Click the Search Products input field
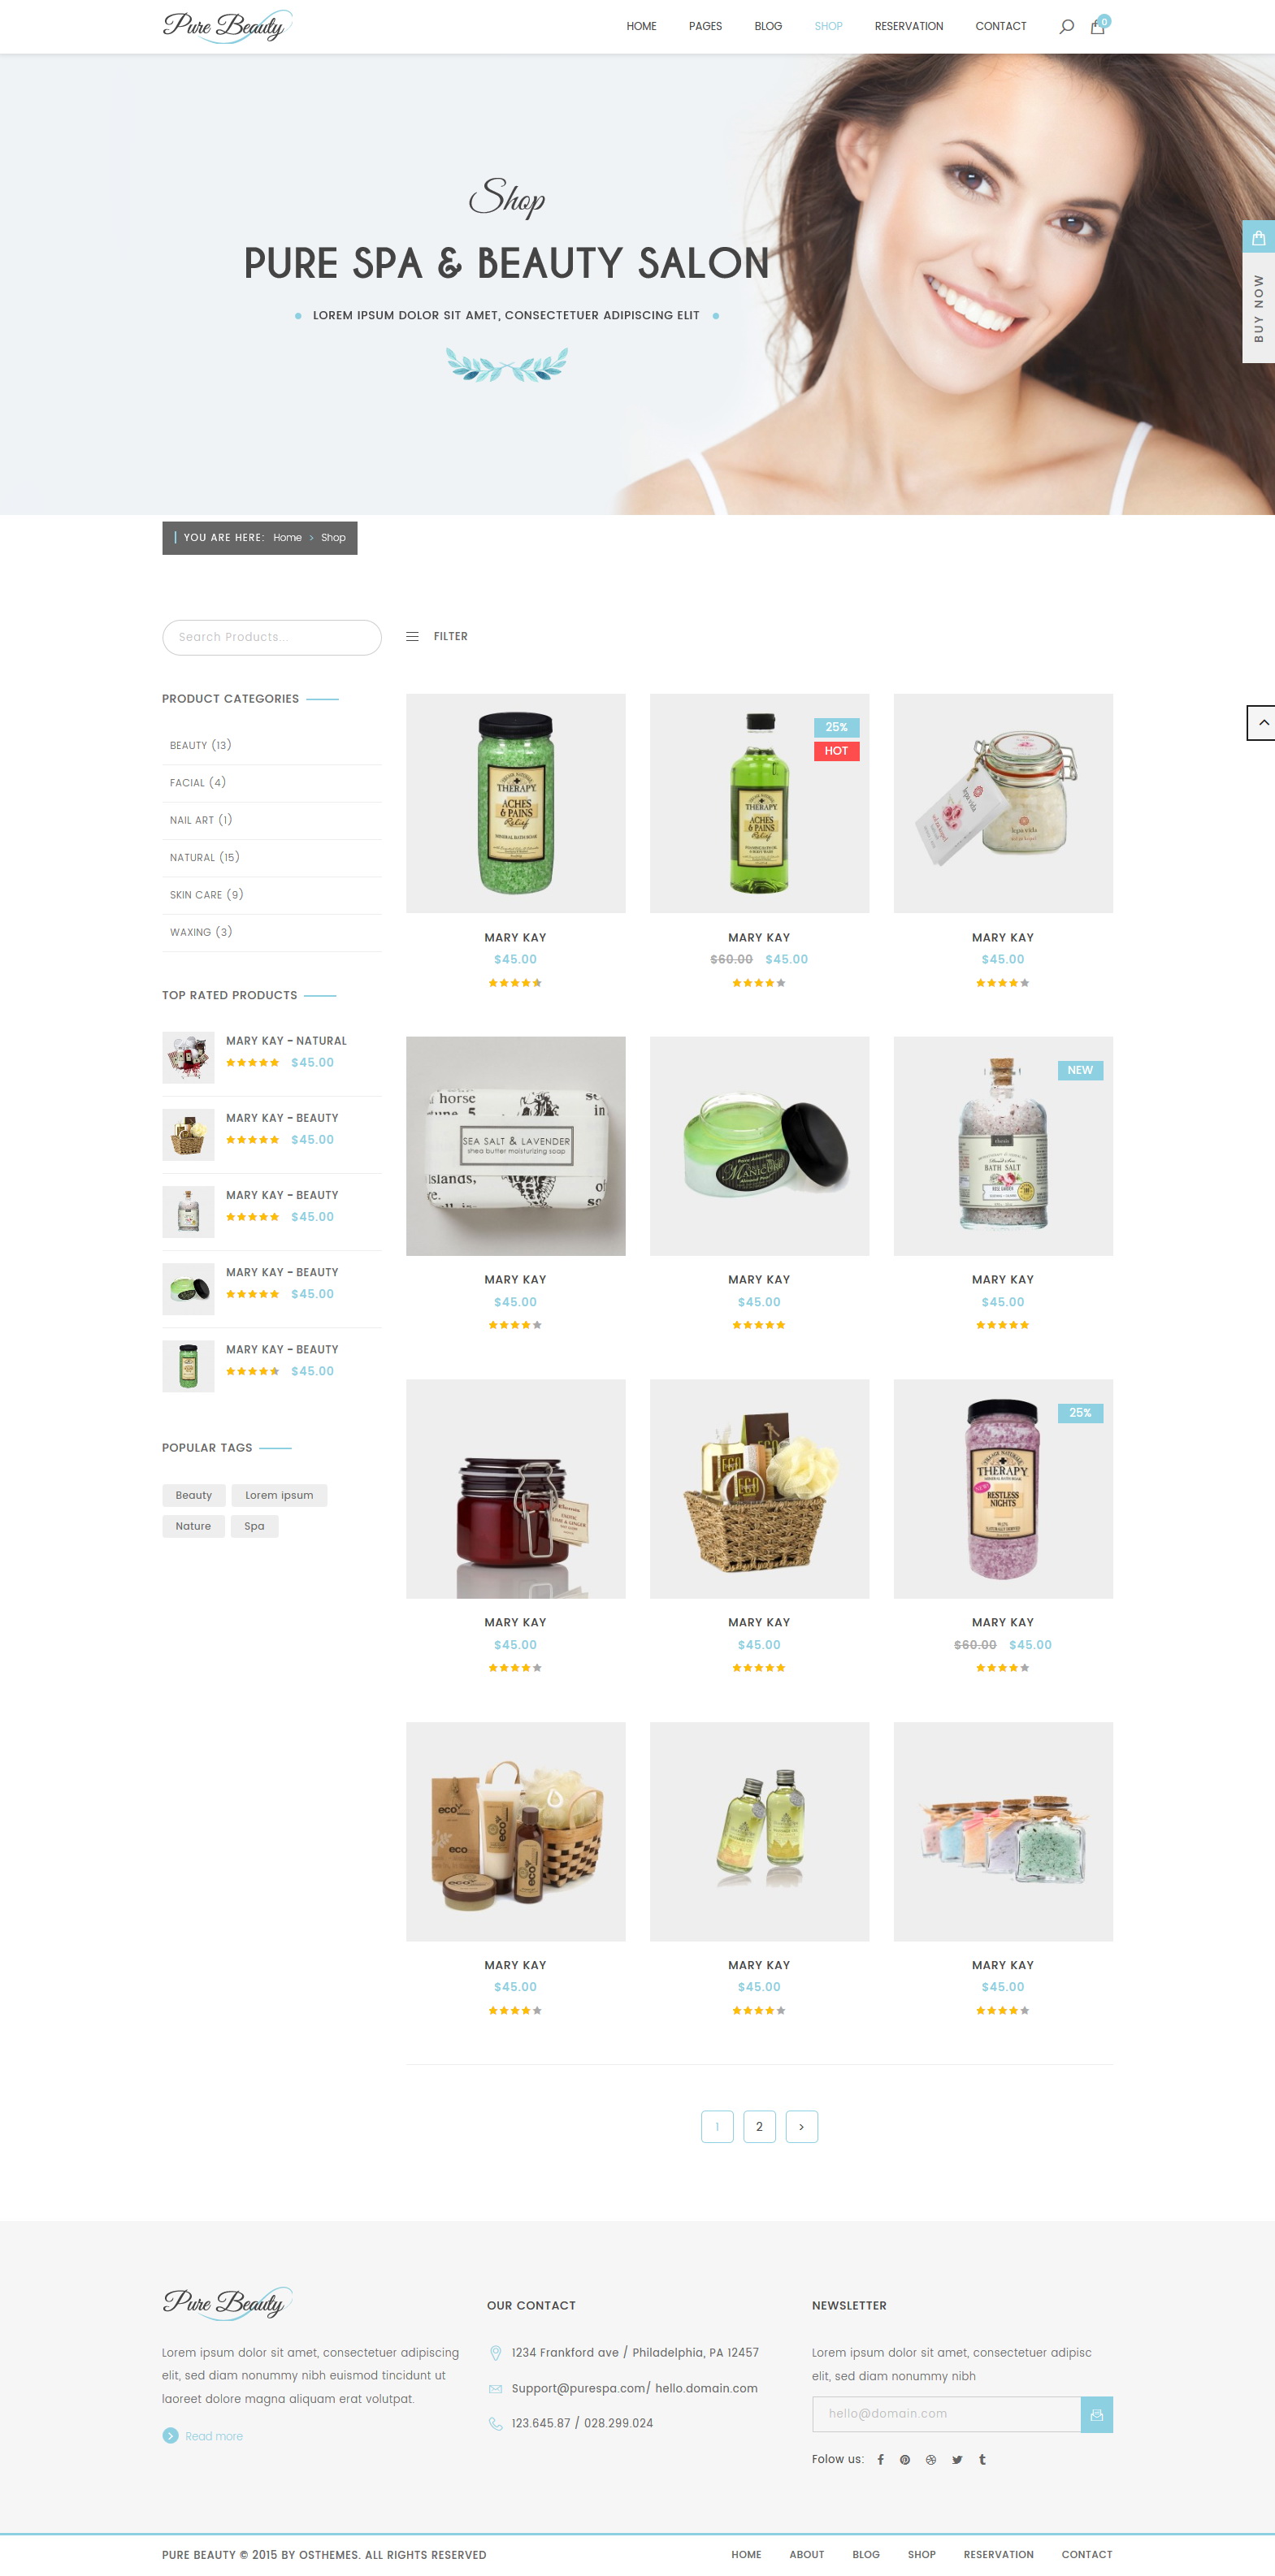Screen dimensions: 1275x2576 pyautogui.click(x=271, y=637)
